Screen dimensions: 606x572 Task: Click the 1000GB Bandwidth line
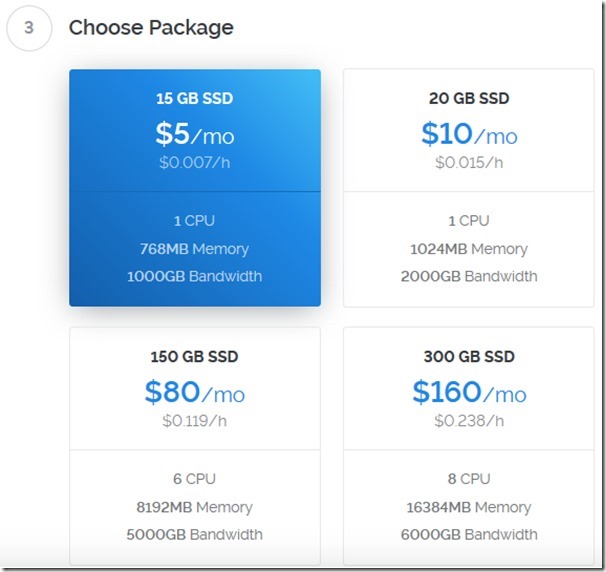tap(194, 276)
